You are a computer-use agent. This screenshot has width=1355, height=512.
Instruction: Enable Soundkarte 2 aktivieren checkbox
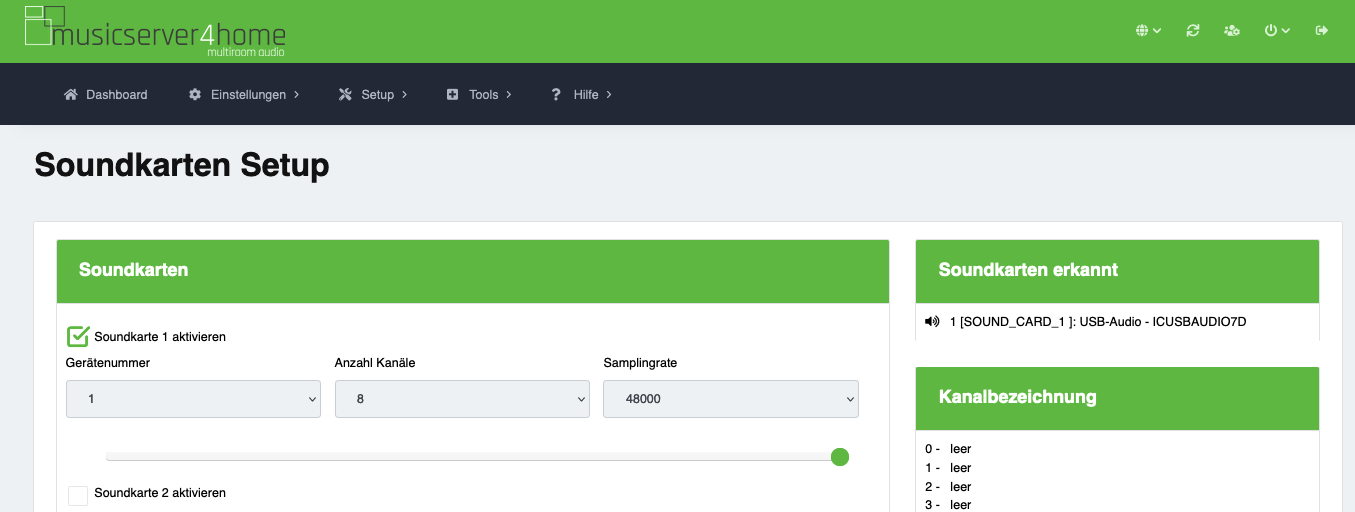78,495
